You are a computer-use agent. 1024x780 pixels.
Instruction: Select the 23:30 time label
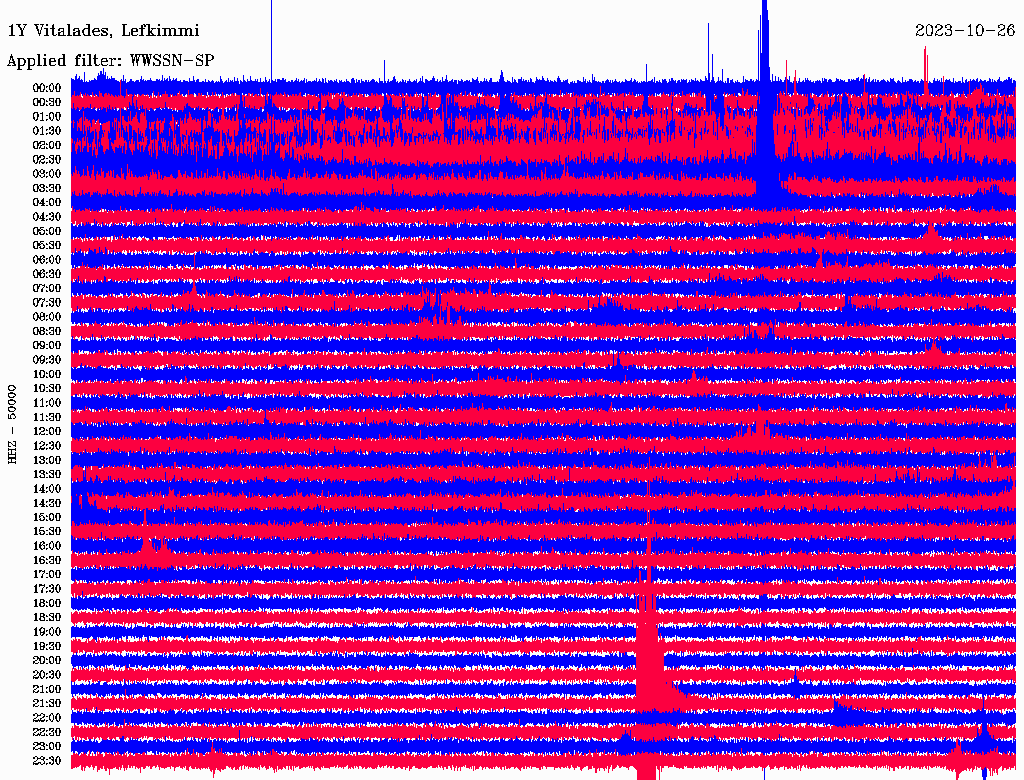click(47, 760)
